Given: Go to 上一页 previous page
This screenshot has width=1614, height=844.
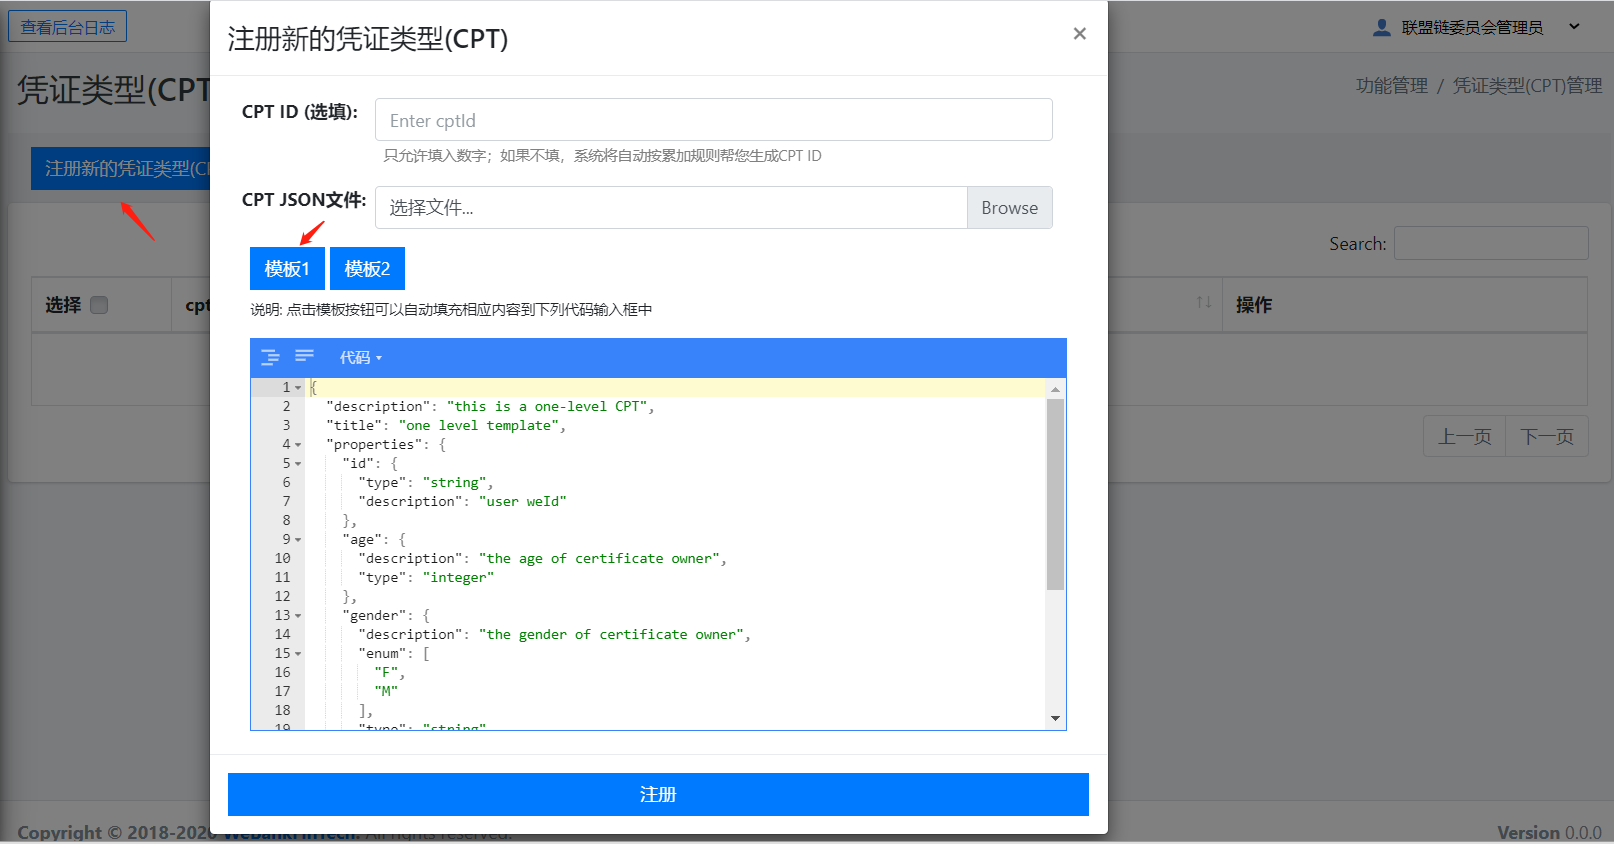Looking at the screenshot, I should 1464,437.
